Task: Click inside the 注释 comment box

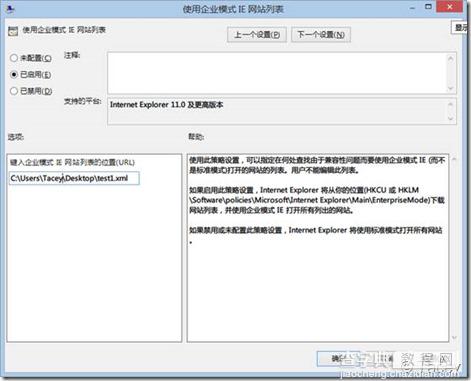Action: click(x=277, y=73)
